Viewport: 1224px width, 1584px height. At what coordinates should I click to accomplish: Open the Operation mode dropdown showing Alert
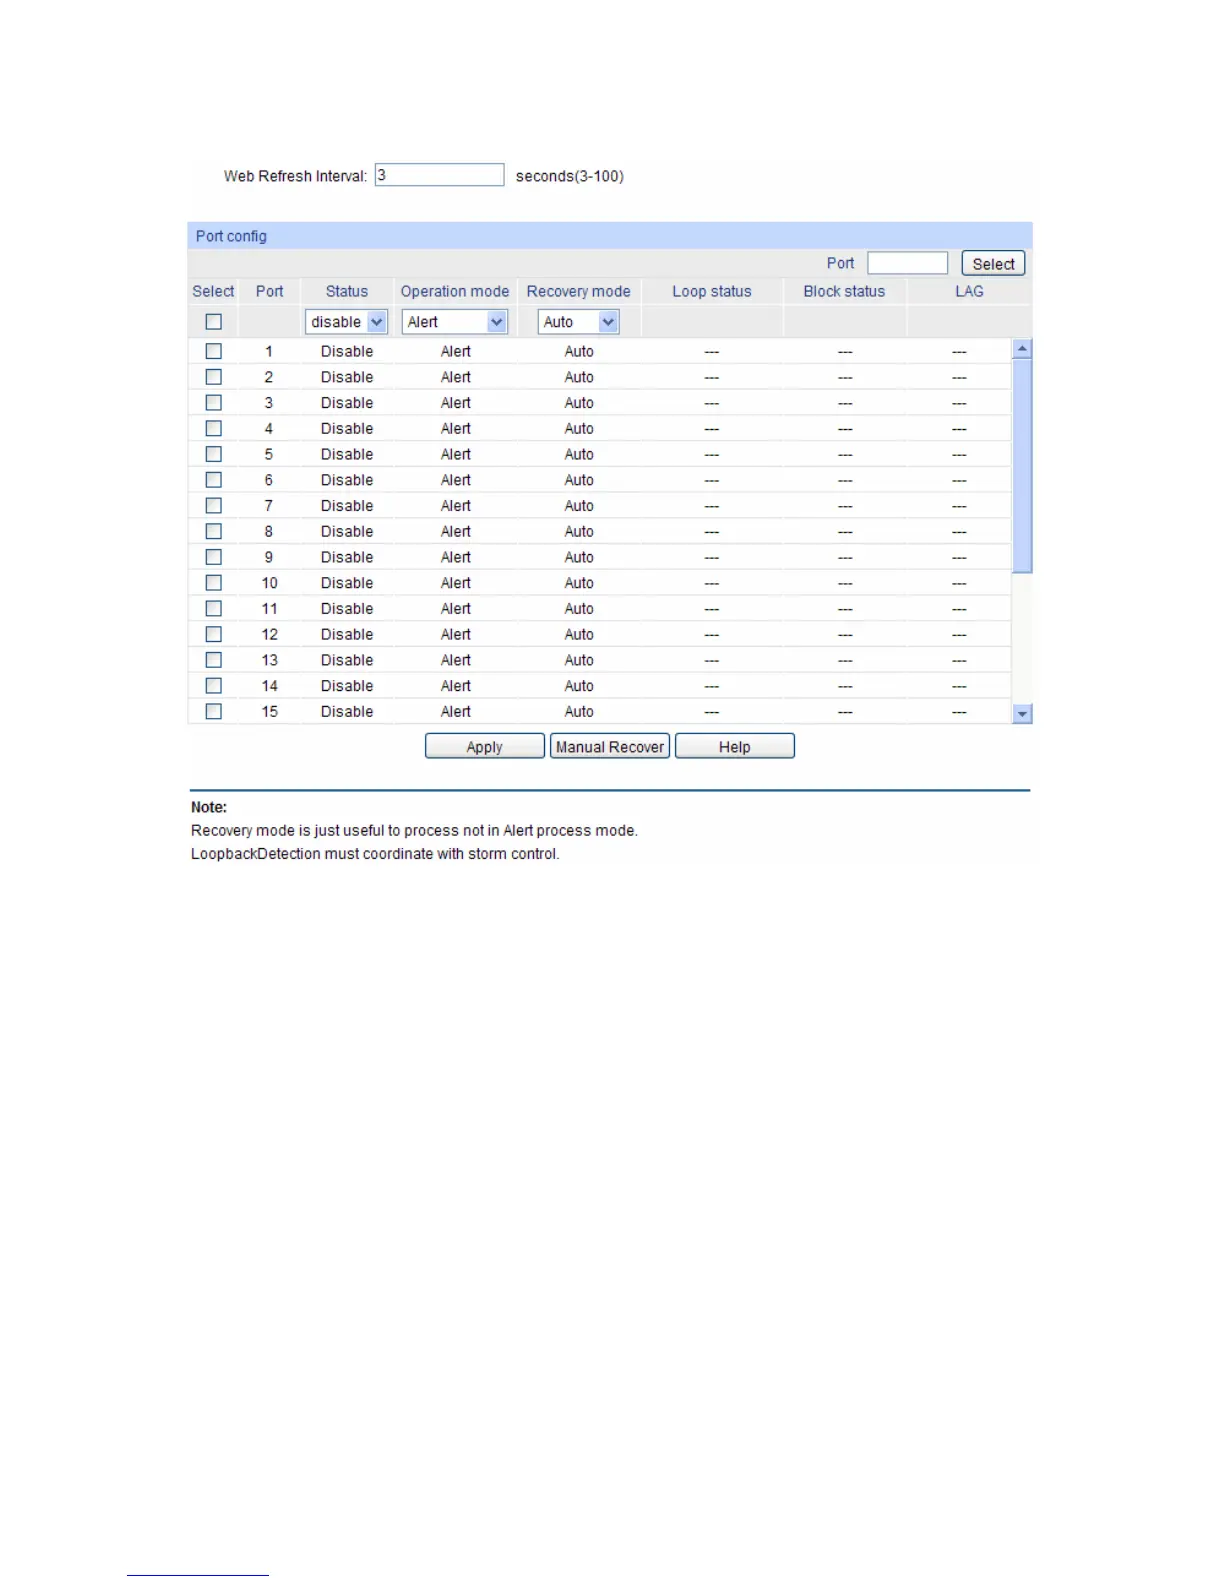coord(455,322)
